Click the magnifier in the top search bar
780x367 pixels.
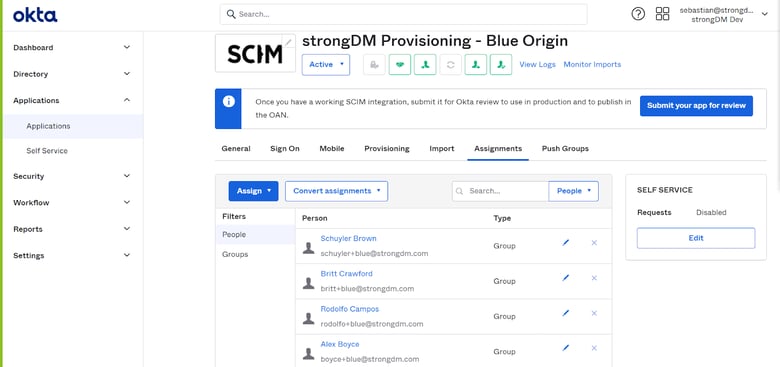231,14
